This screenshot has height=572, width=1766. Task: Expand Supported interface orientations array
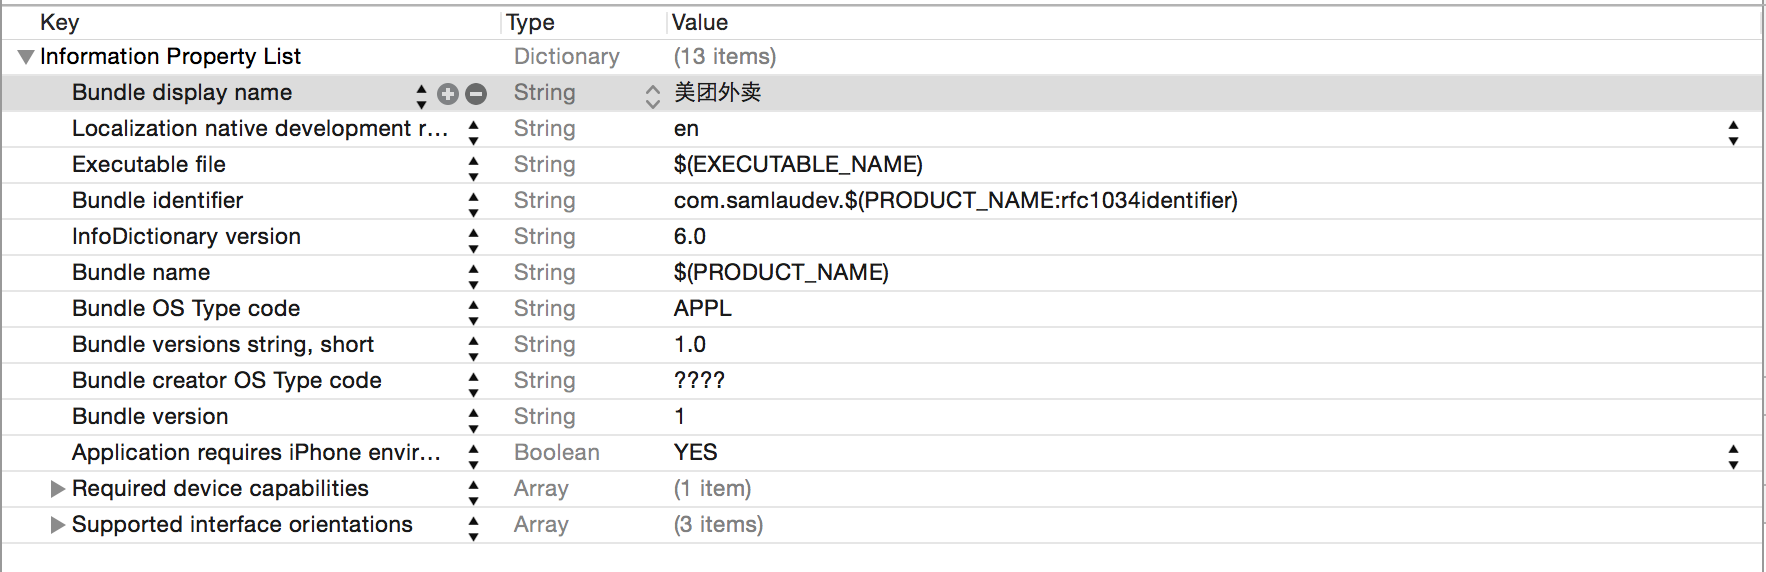[58, 525]
